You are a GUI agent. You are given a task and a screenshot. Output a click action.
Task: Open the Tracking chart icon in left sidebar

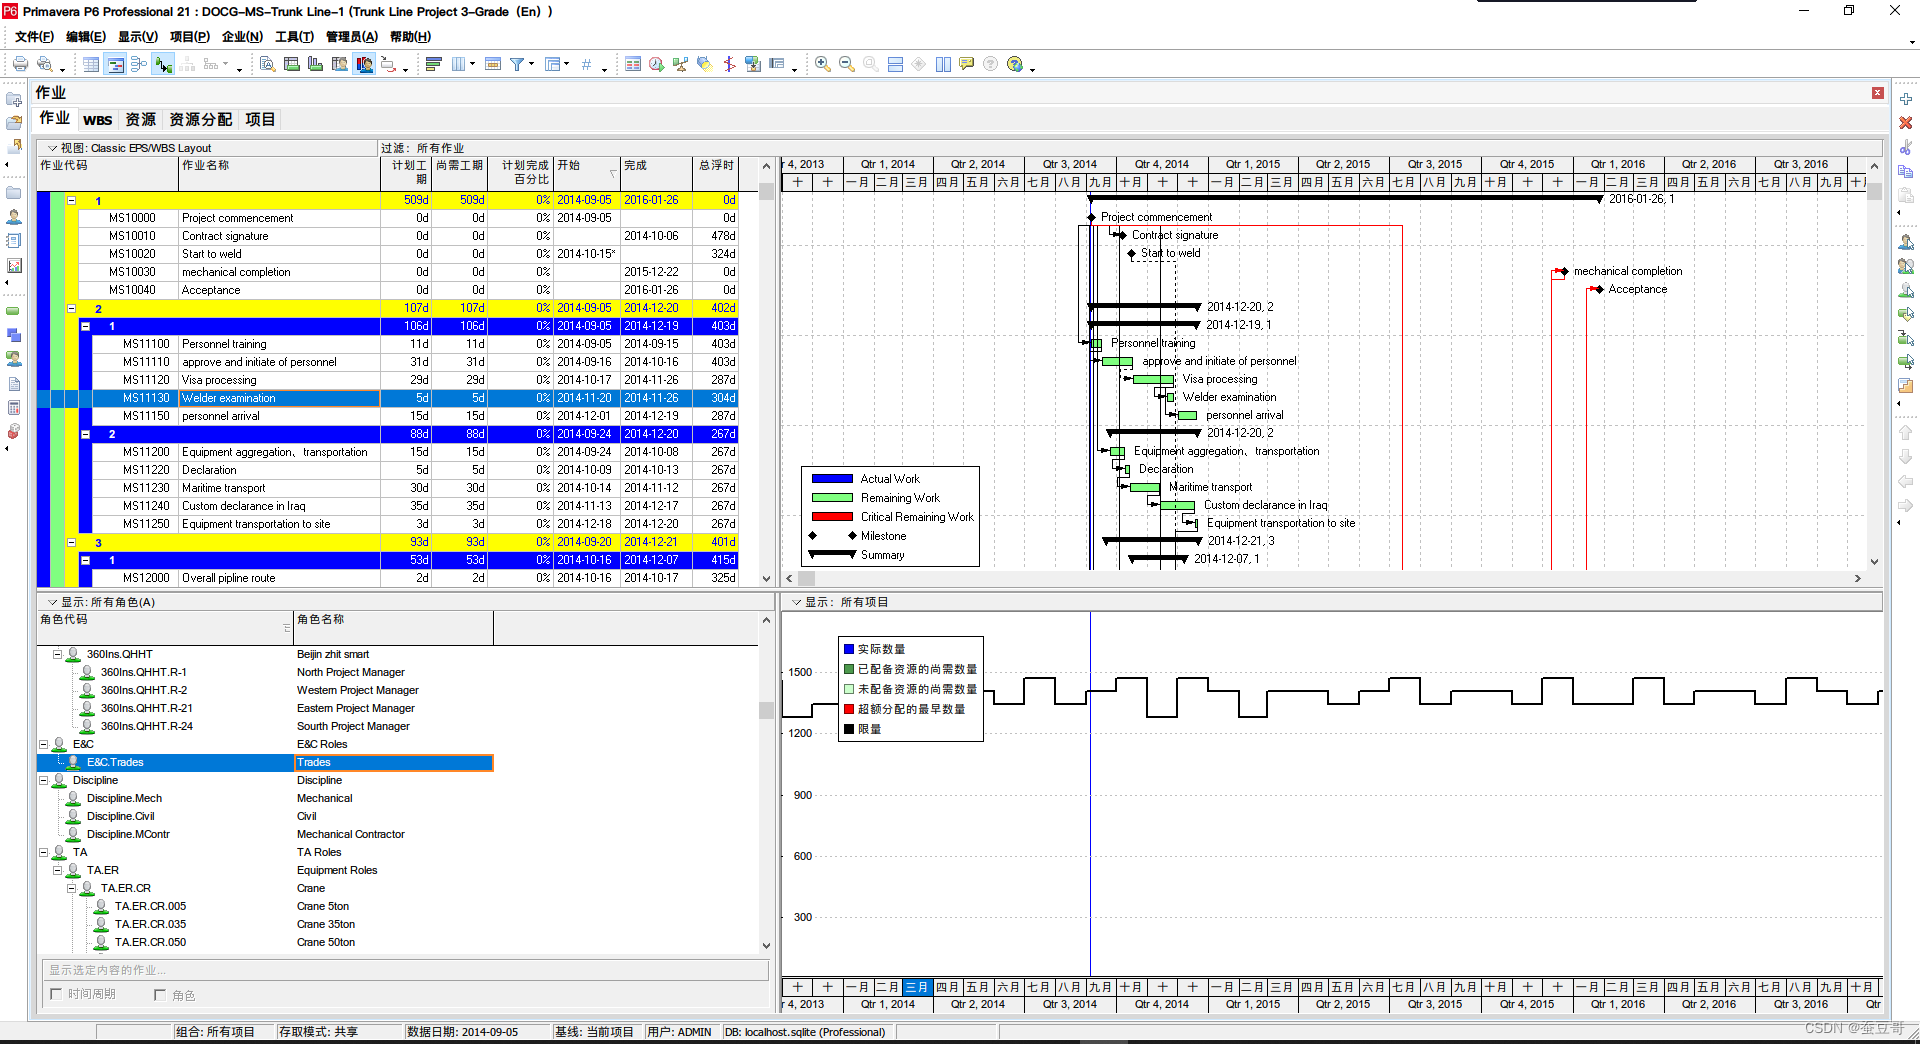[14, 266]
